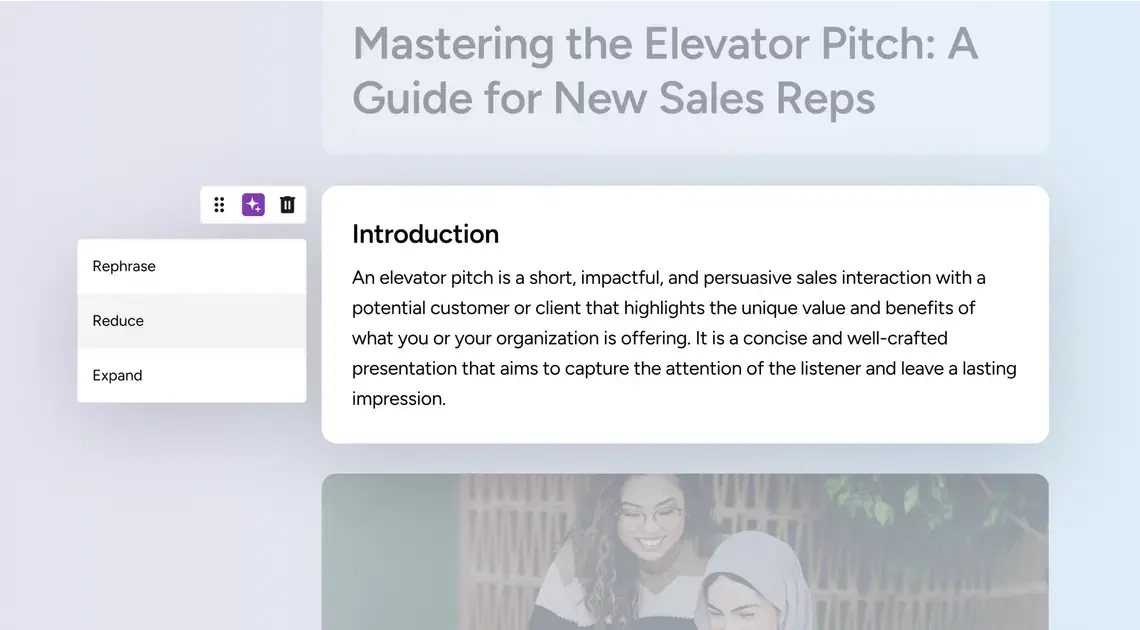Image resolution: width=1140 pixels, height=630 pixels.
Task: Click the Introduction heading
Action: click(425, 234)
